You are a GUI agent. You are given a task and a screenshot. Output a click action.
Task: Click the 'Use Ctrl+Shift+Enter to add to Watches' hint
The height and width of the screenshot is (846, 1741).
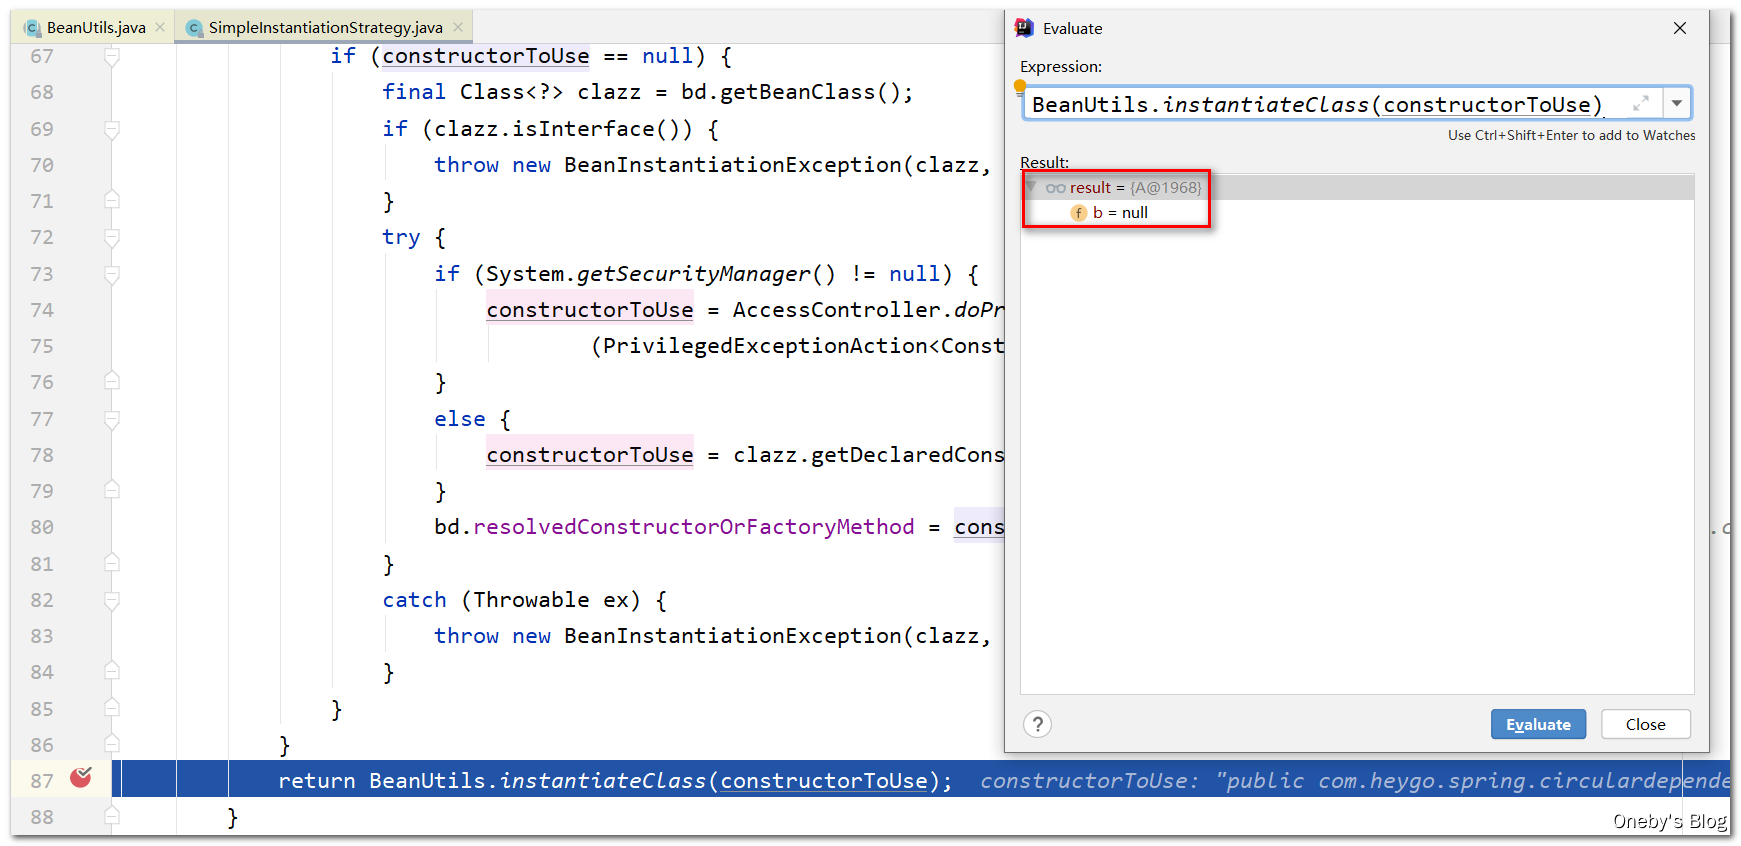tap(1571, 135)
